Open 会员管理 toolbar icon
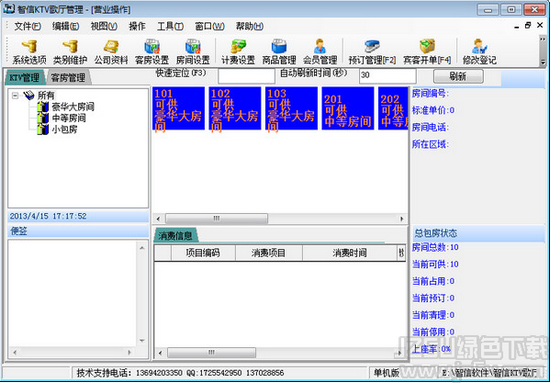550x383 pixels. point(320,52)
